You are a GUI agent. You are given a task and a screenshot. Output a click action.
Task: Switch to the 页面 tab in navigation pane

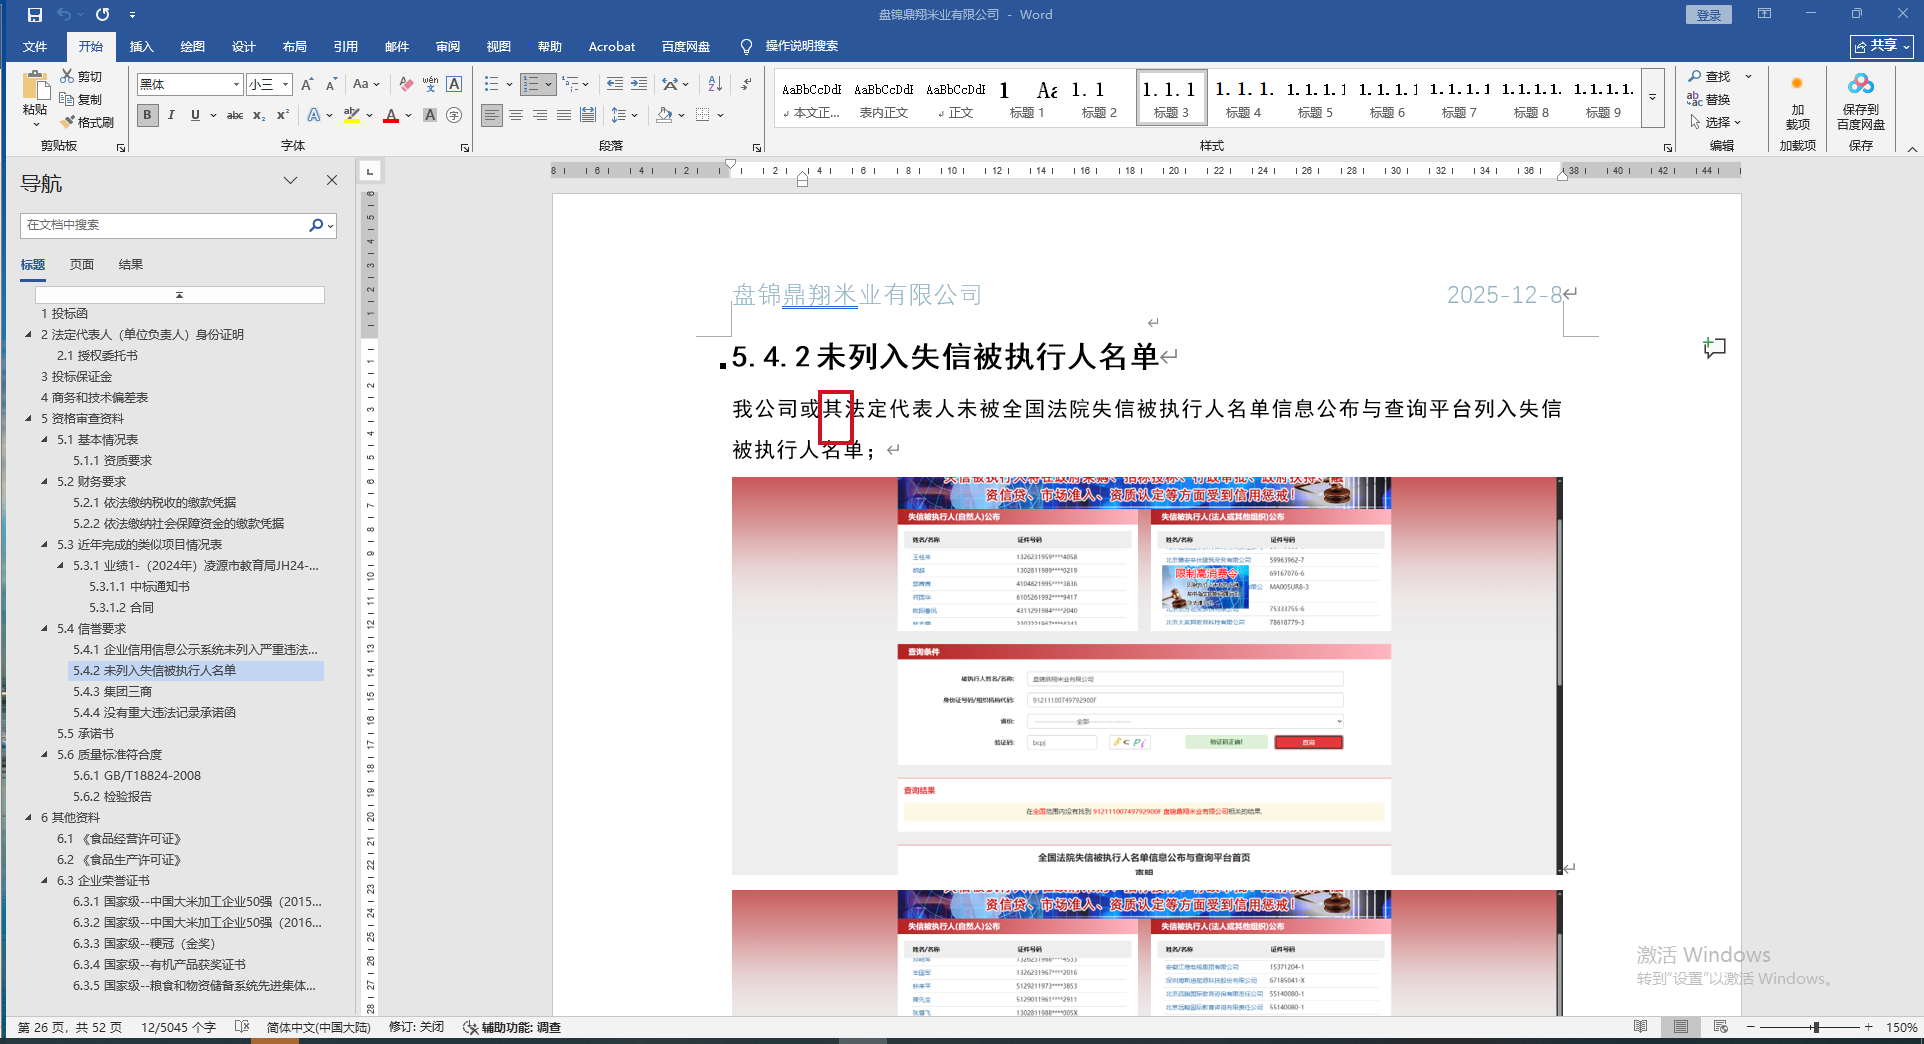click(82, 265)
